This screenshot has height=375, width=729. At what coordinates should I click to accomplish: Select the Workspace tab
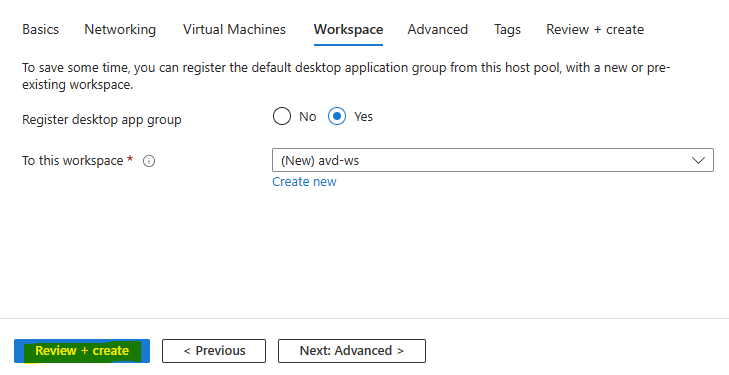[348, 29]
